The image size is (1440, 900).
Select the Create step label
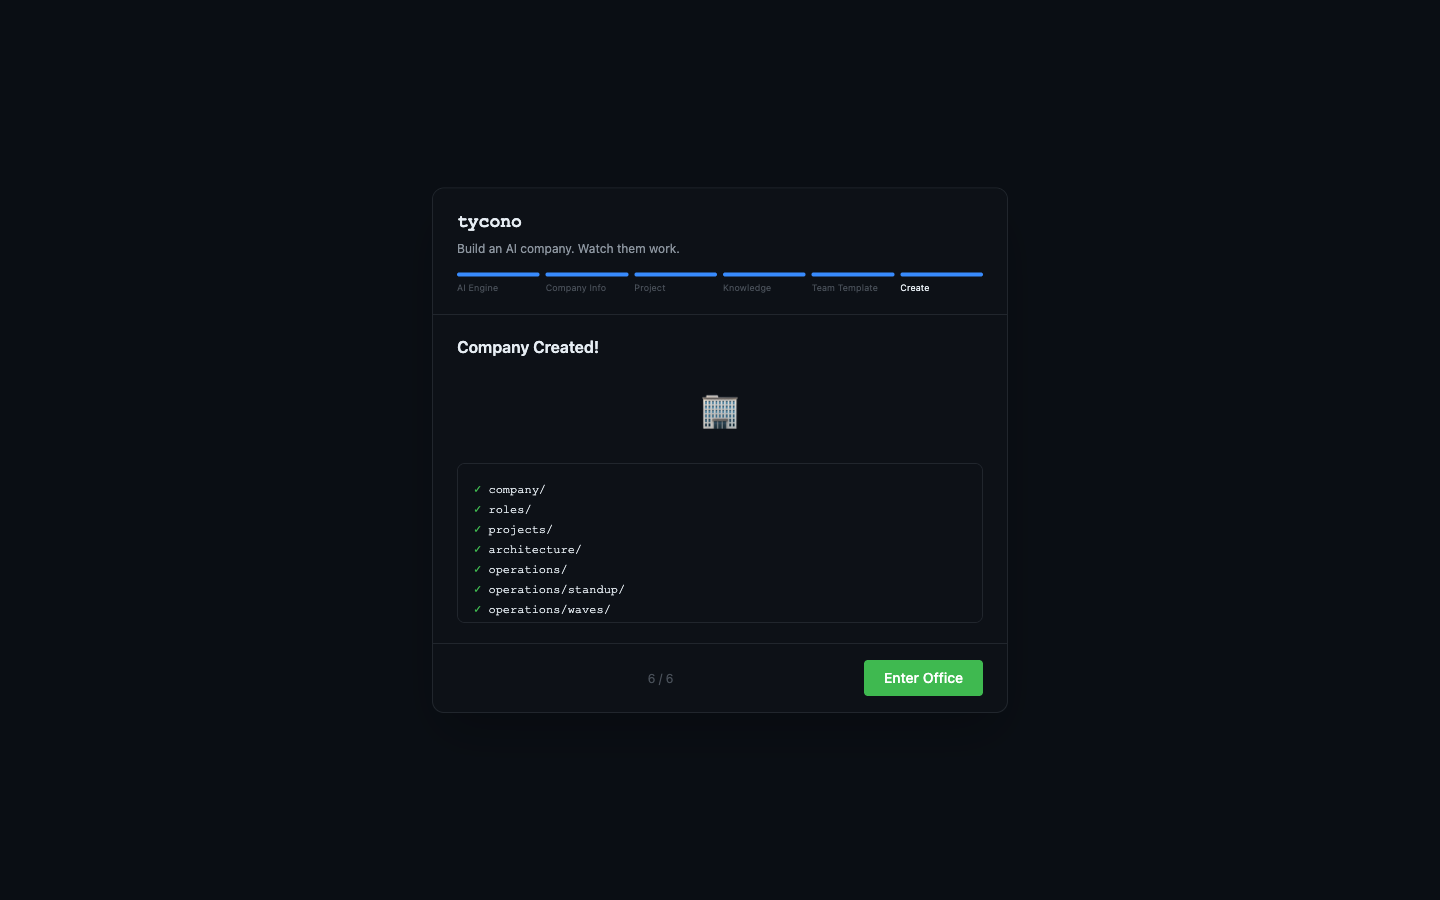(914, 288)
